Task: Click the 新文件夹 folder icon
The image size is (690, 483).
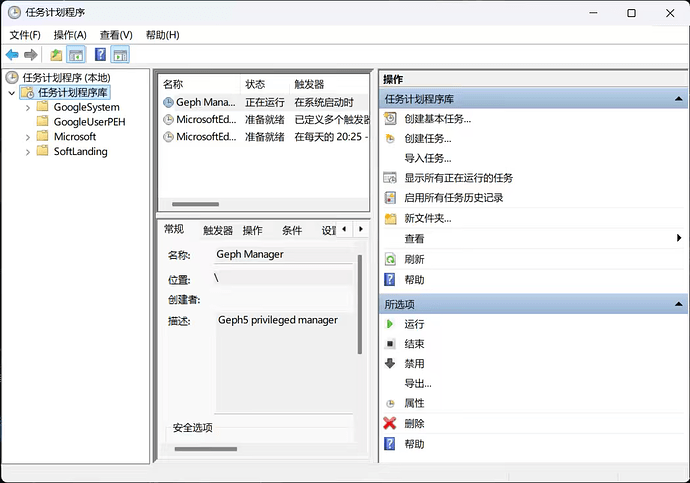Action: [390, 218]
